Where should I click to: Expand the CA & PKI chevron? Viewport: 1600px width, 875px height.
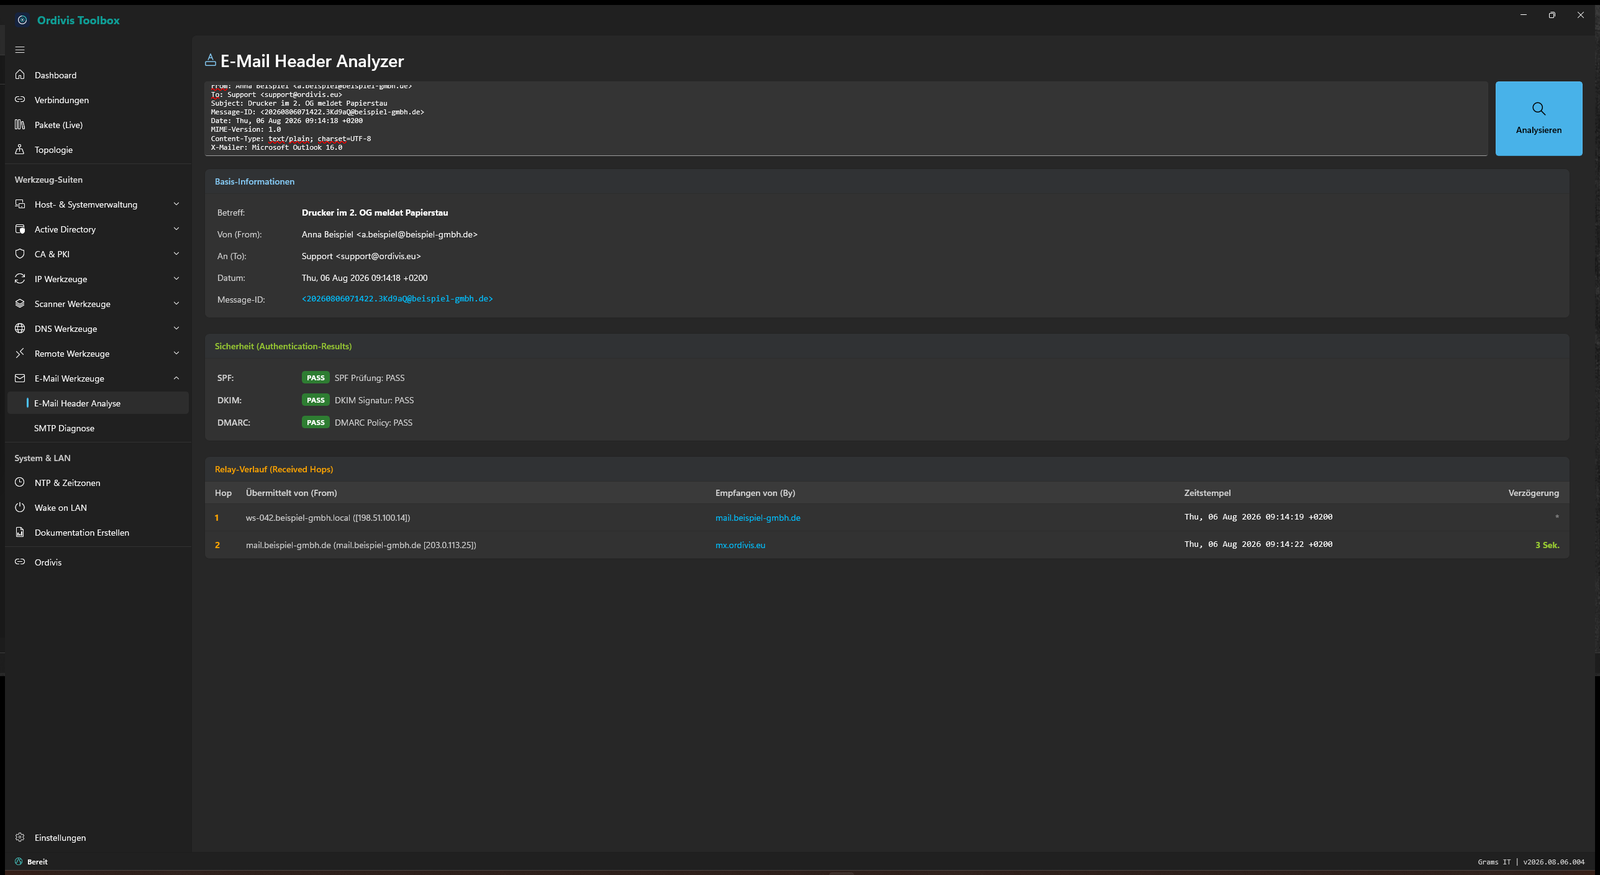[176, 254]
